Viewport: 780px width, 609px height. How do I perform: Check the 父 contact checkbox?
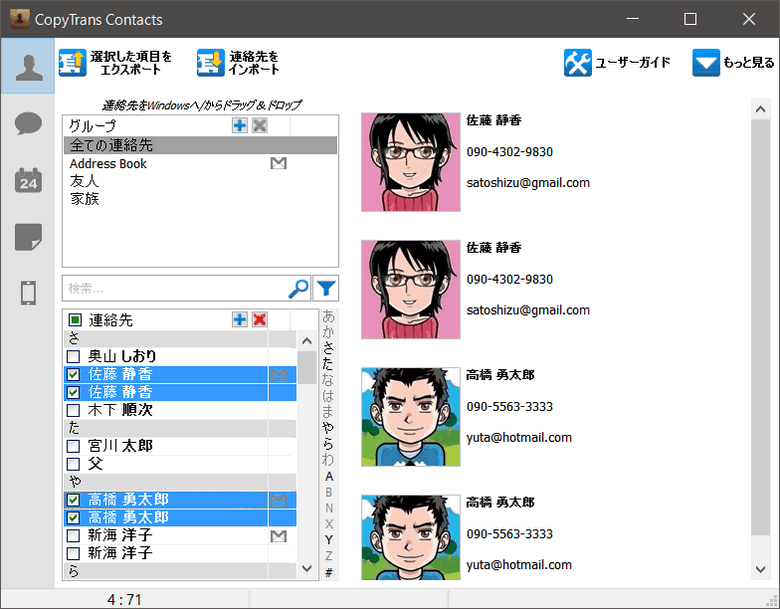(73, 464)
